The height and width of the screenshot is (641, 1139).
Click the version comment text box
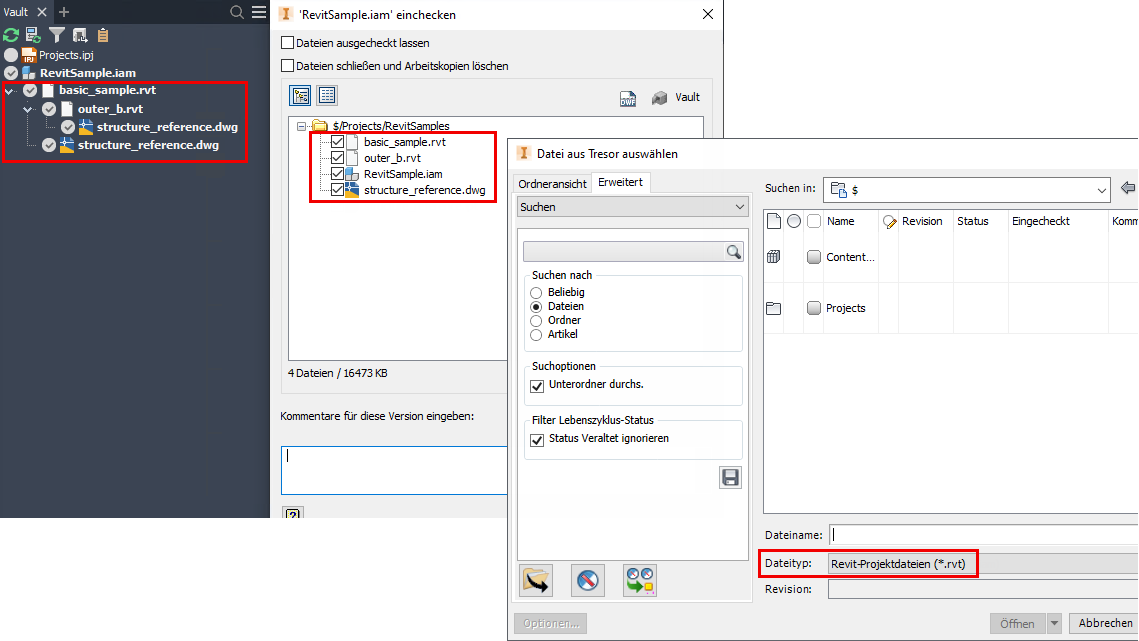(394, 470)
